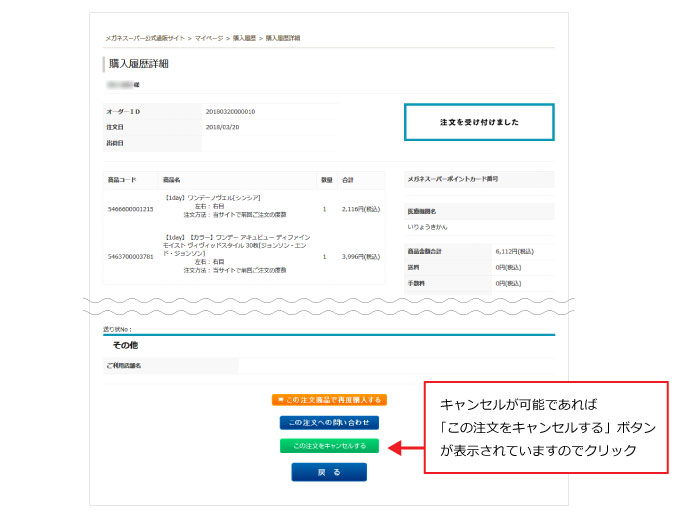This screenshot has height=515, width=686.
Task: Click price 2,116円(税込)
Action: point(361,209)
